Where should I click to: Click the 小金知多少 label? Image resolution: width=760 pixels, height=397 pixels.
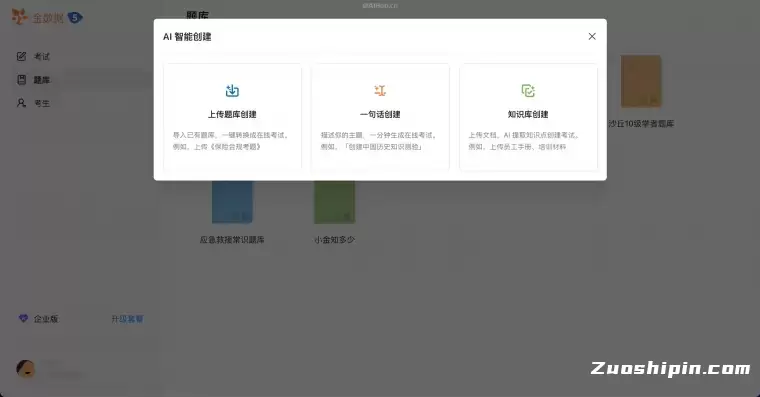tap(334, 239)
